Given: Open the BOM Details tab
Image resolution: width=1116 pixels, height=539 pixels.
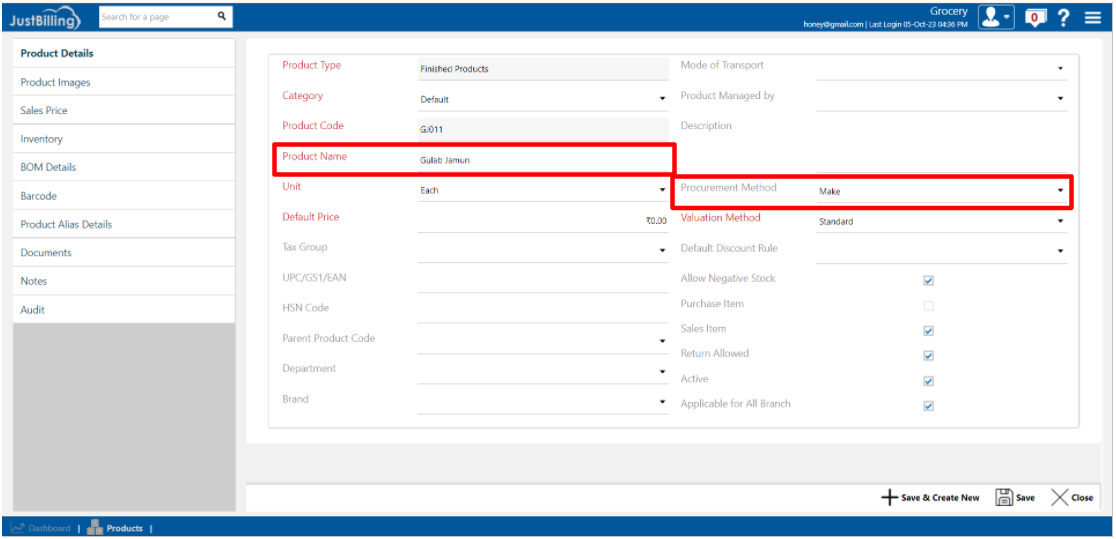Looking at the screenshot, I should point(48,168).
